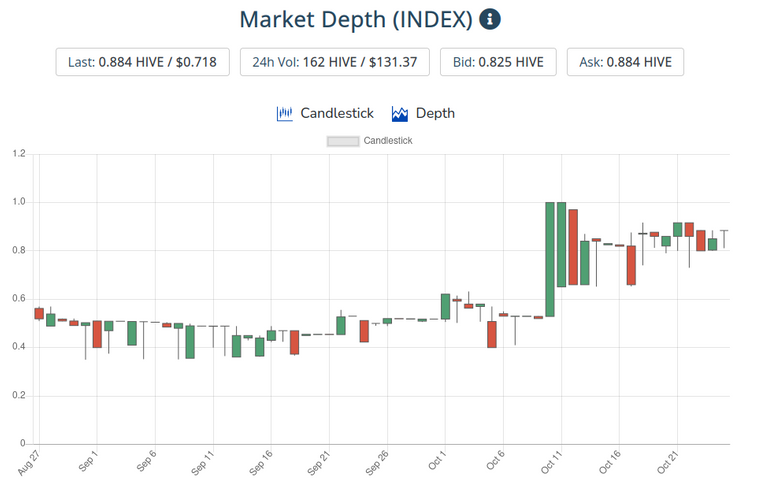Click the Last price 0.884 HIVE box
The width and height of the screenshot is (768, 495).
tap(143, 62)
